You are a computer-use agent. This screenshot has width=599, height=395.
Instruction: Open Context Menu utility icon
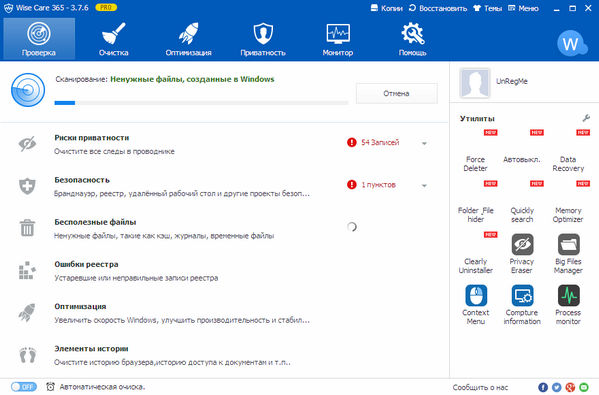click(x=476, y=295)
